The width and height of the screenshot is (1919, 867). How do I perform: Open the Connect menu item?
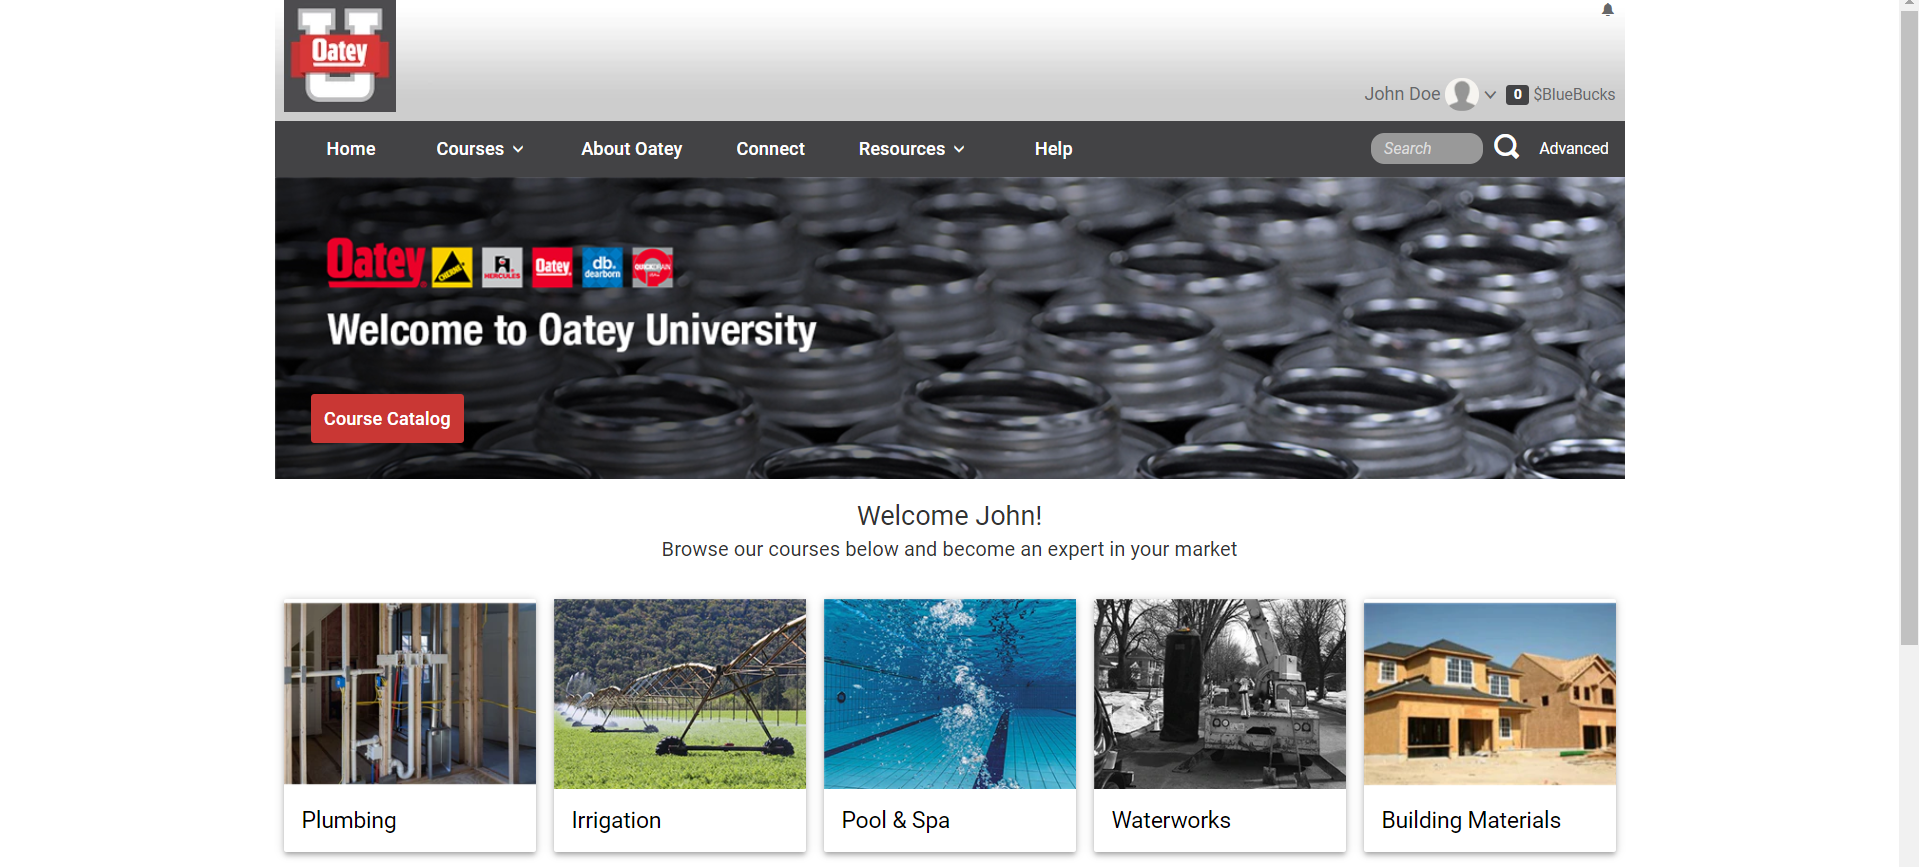click(770, 149)
